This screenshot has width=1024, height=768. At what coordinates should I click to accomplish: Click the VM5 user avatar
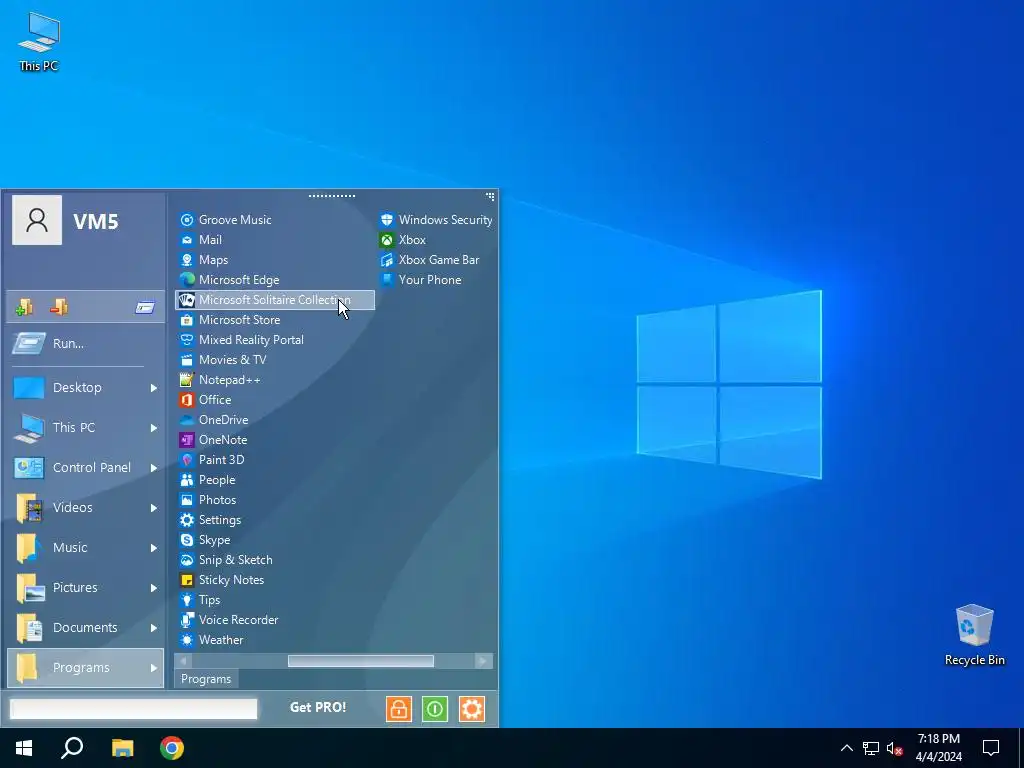[37, 220]
